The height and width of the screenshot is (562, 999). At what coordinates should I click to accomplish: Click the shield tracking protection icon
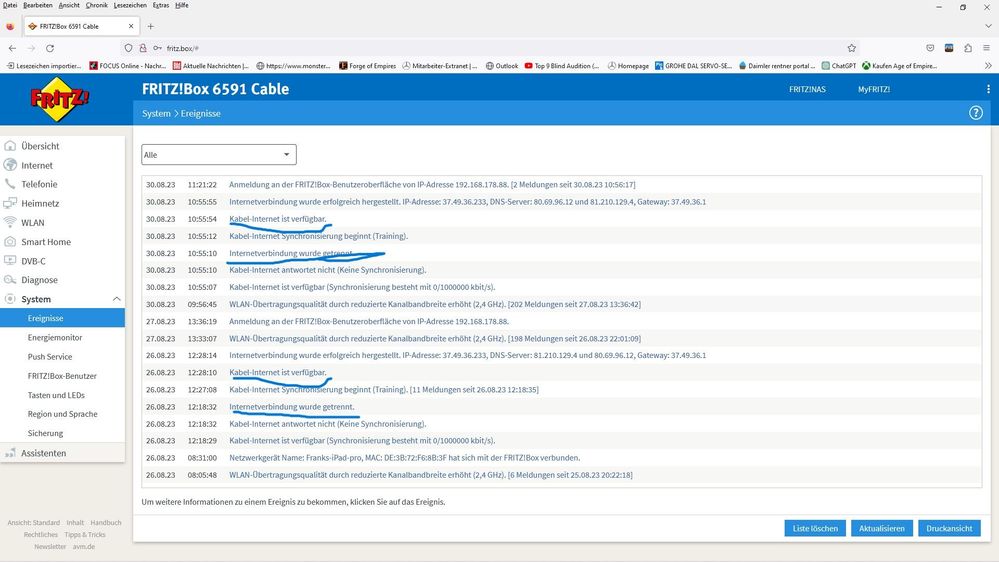[129, 48]
